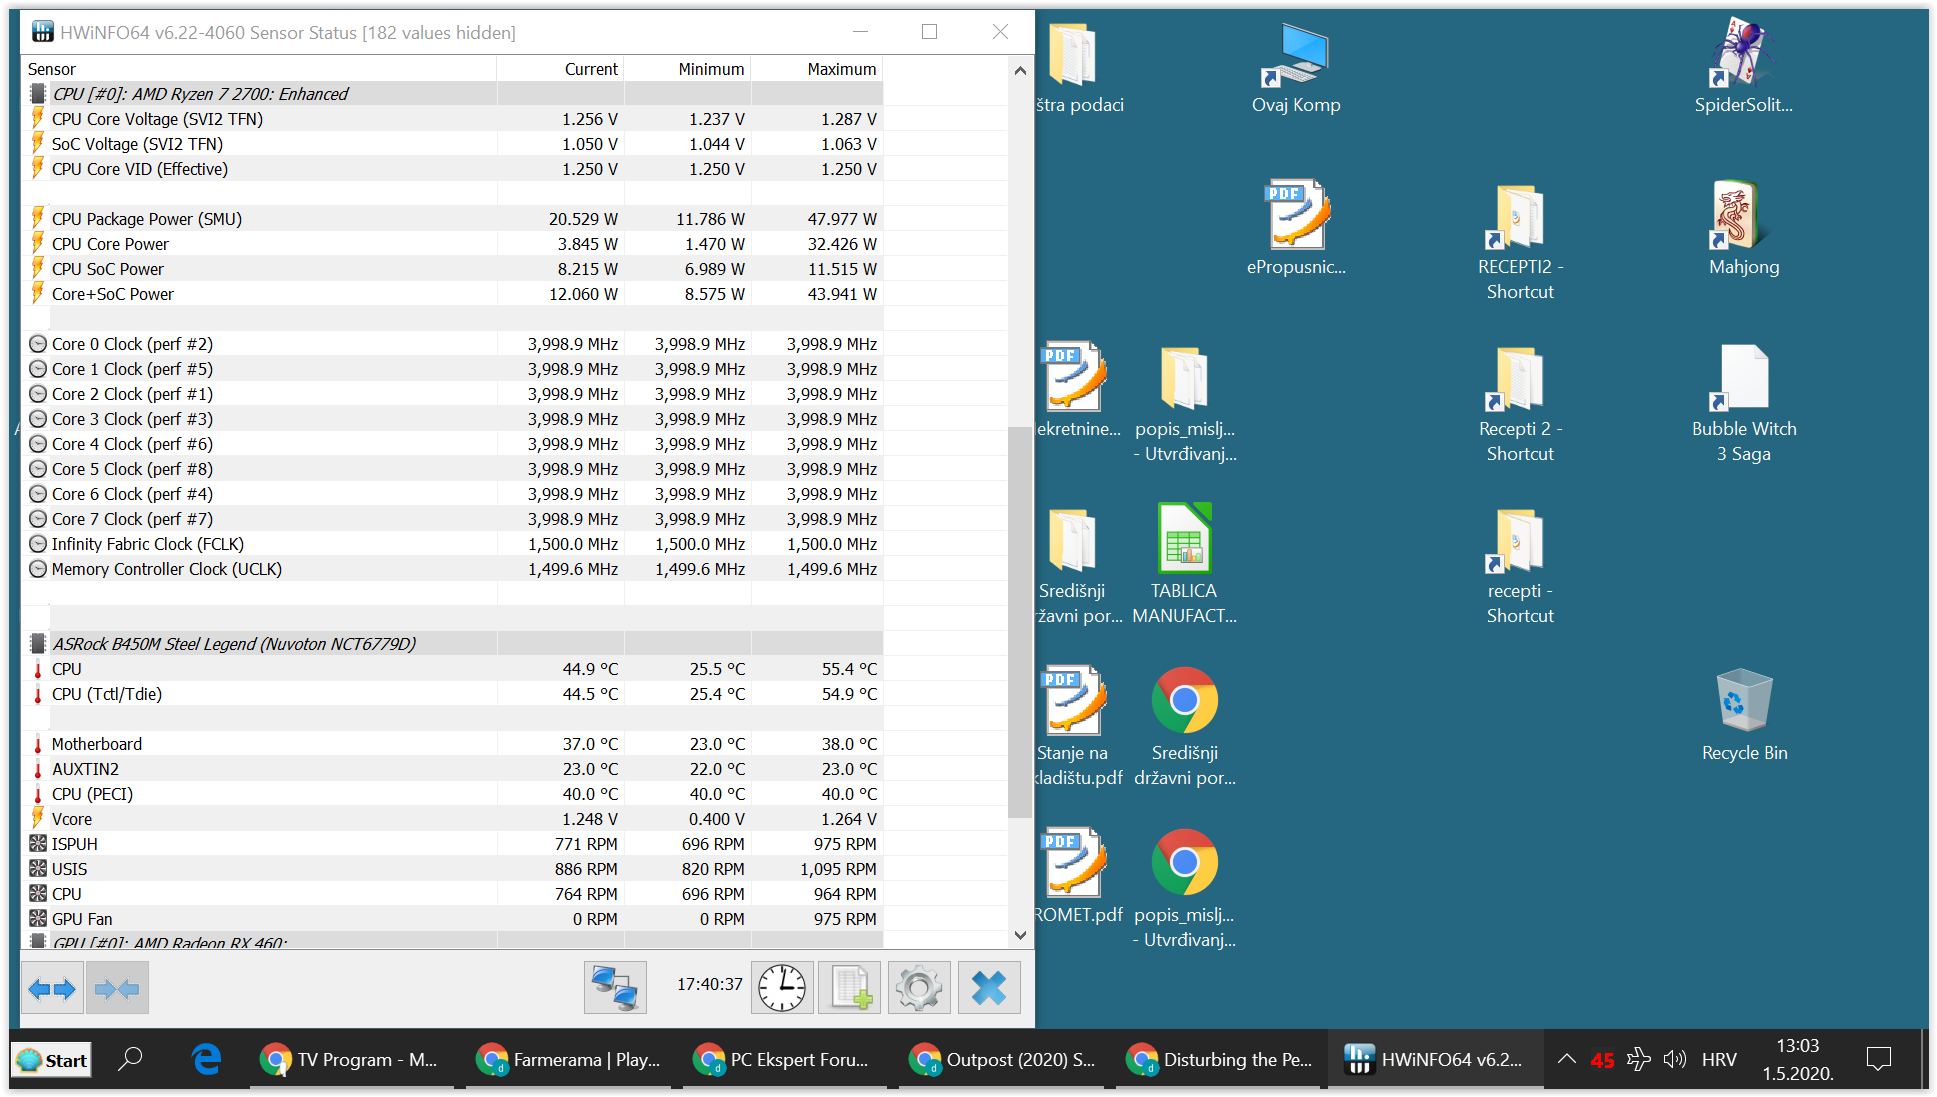Show hidden system tray icons chevron
Image resolution: width=1937 pixels, height=1097 pixels.
pos(1566,1059)
